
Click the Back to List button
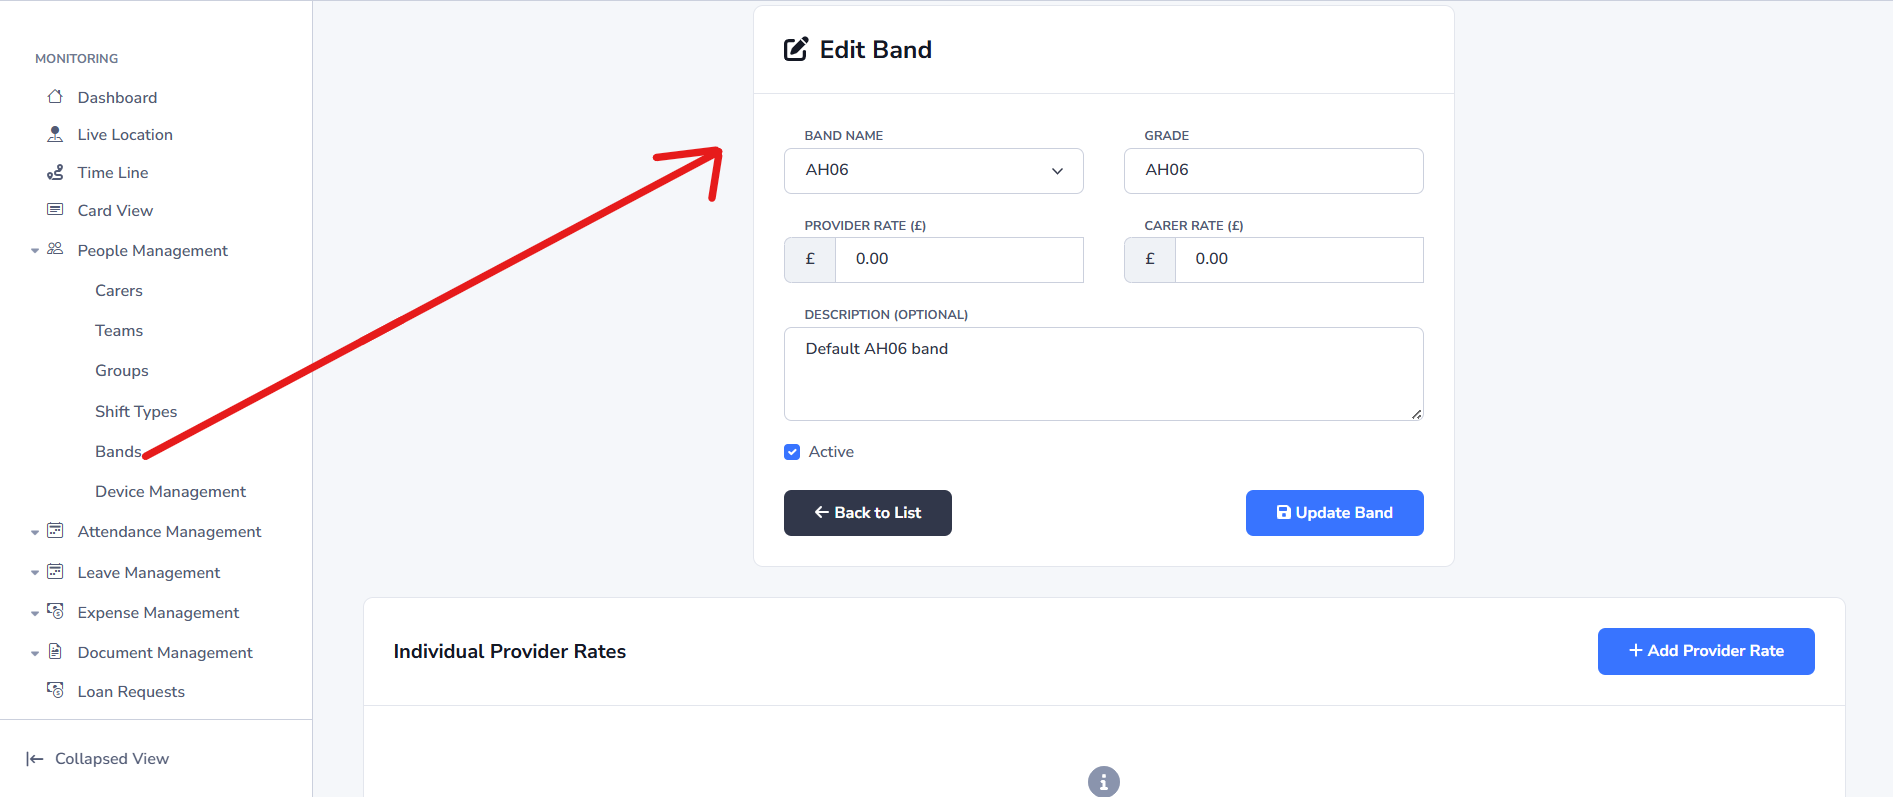(867, 513)
